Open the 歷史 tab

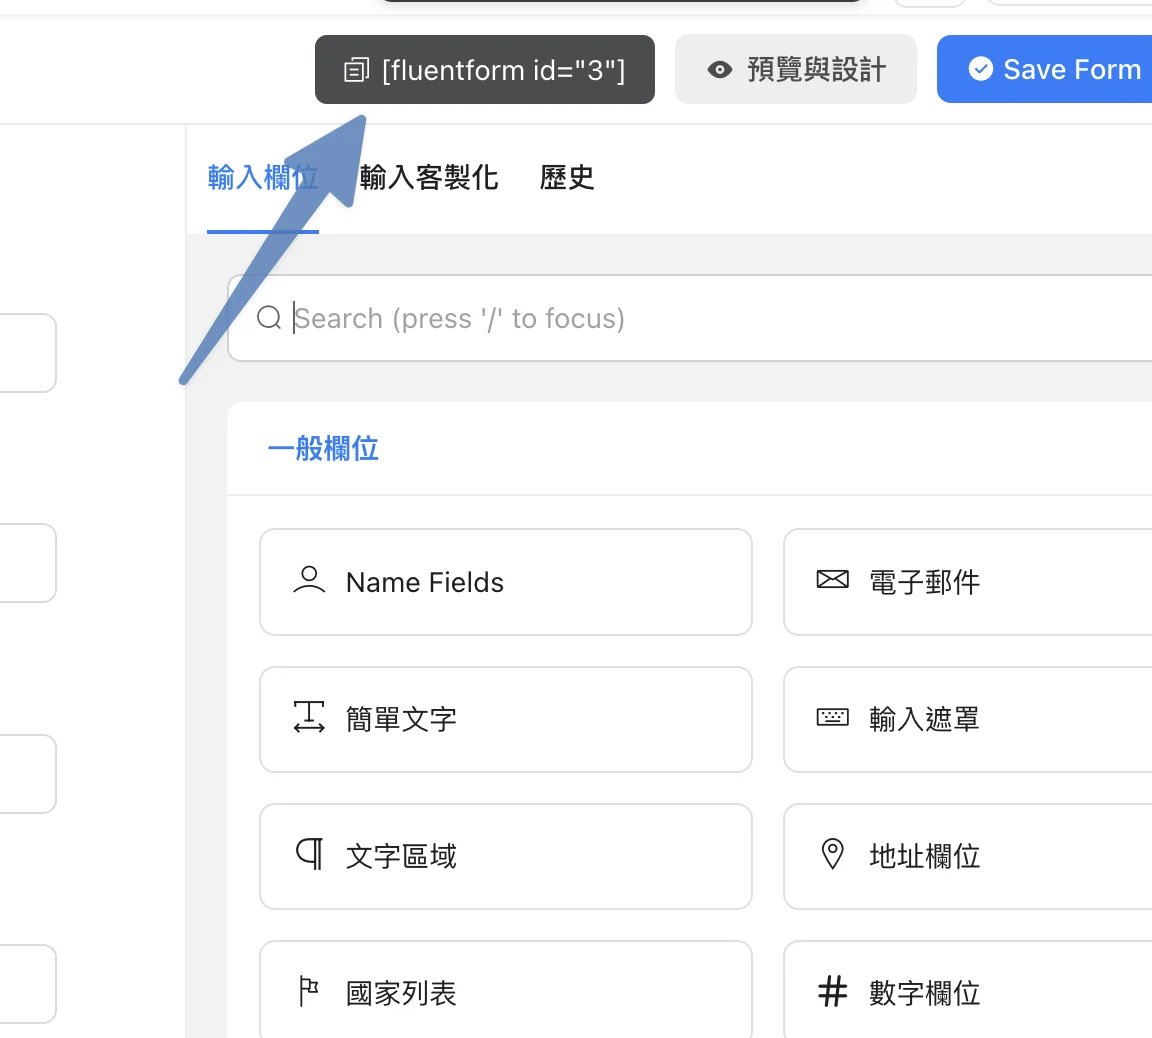pos(567,178)
